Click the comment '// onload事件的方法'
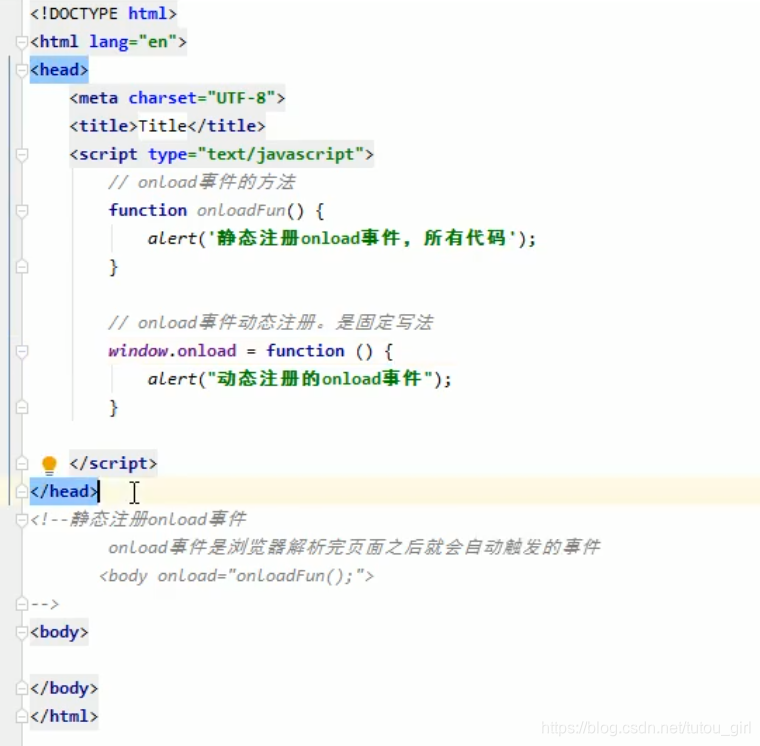 (202, 182)
